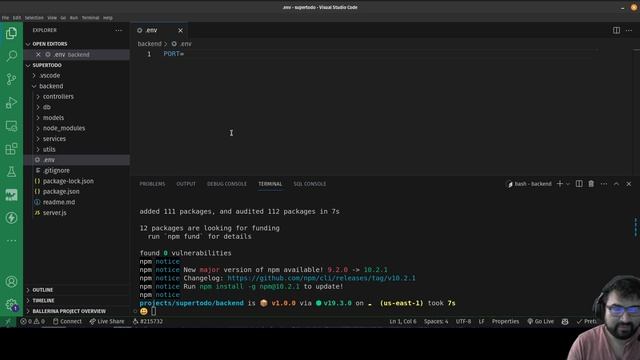
Task: Close the terminal panel
Action: coord(629,184)
